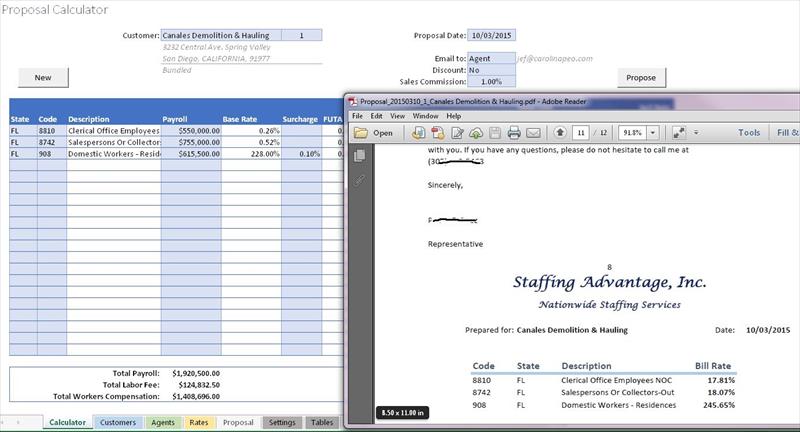This screenshot has height=432, width=800.
Task: Open the View menu in Adobe Reader
Action: (x=397, y=116)
